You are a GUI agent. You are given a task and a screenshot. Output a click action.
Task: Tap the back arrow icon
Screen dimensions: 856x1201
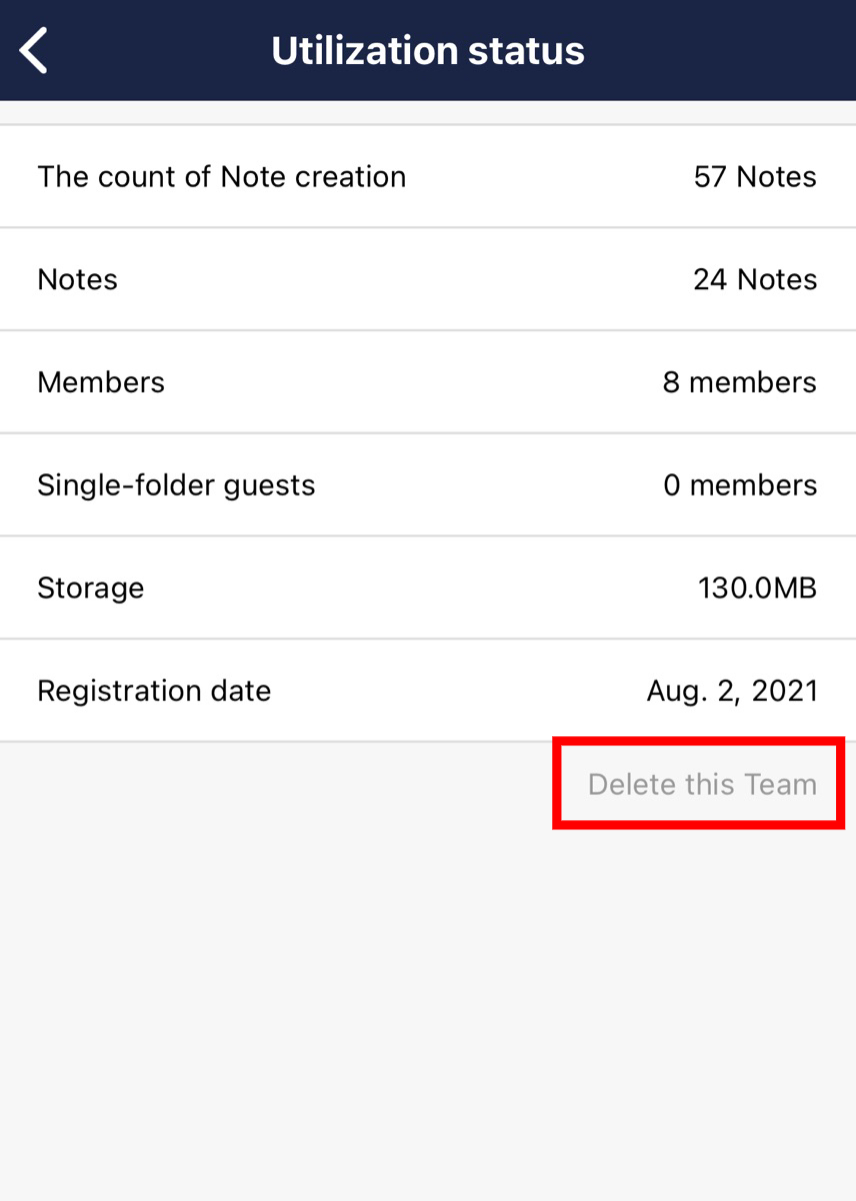coord(34,51)
